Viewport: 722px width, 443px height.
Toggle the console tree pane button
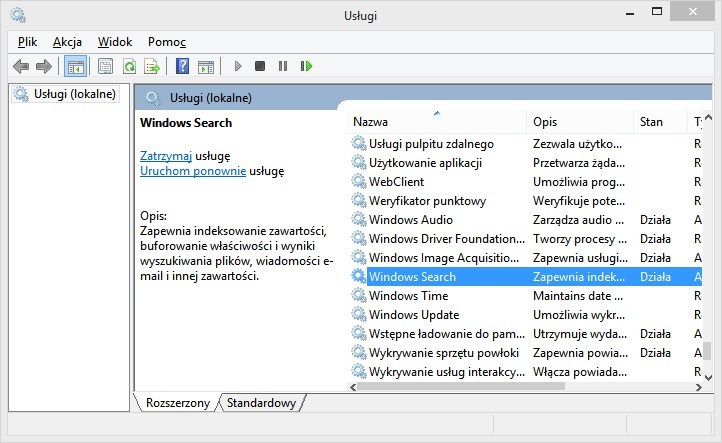tap(76, 66)
